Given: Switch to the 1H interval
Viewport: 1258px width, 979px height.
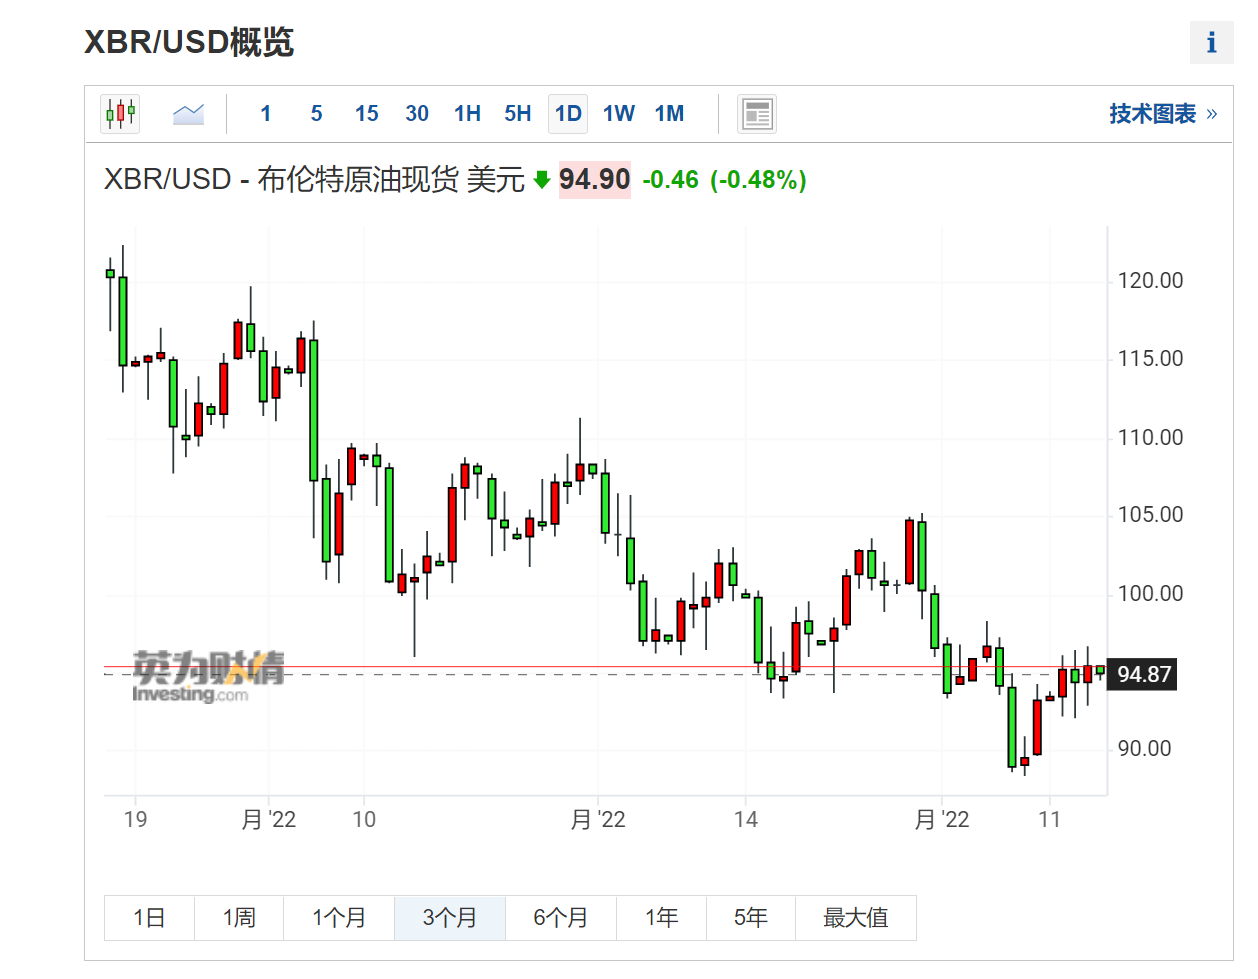Looking at the screenshot, I should pyautogui.click(x=467, y=114).
